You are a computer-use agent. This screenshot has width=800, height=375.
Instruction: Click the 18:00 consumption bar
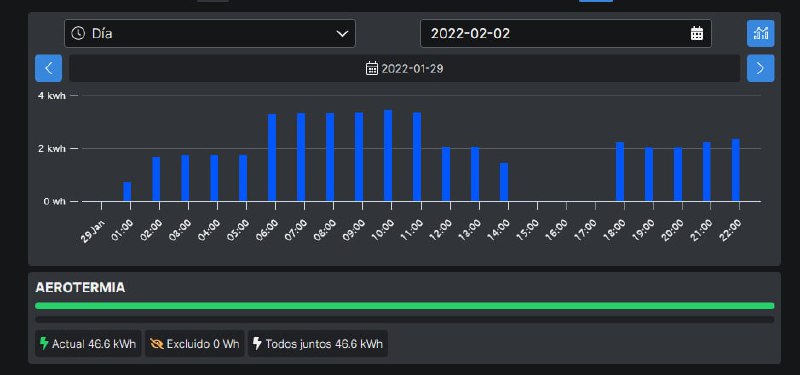[620, 172]
